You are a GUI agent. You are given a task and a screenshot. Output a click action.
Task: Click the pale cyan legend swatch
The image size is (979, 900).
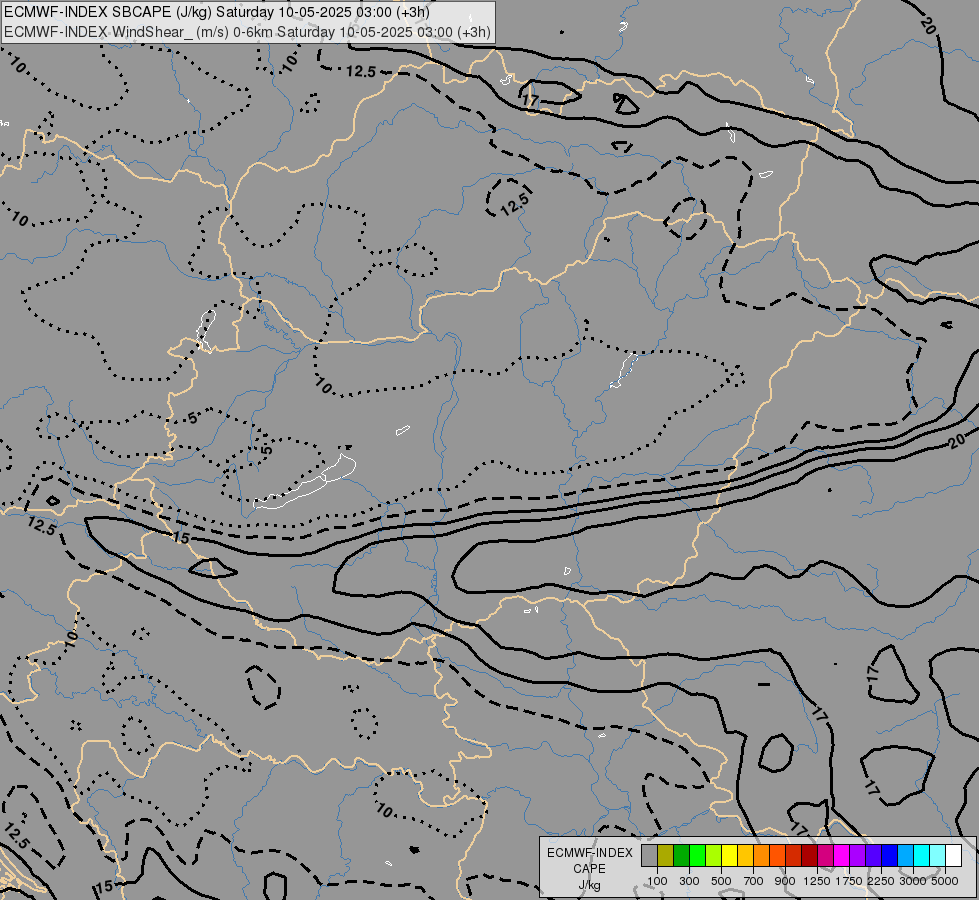click(937, 855)
